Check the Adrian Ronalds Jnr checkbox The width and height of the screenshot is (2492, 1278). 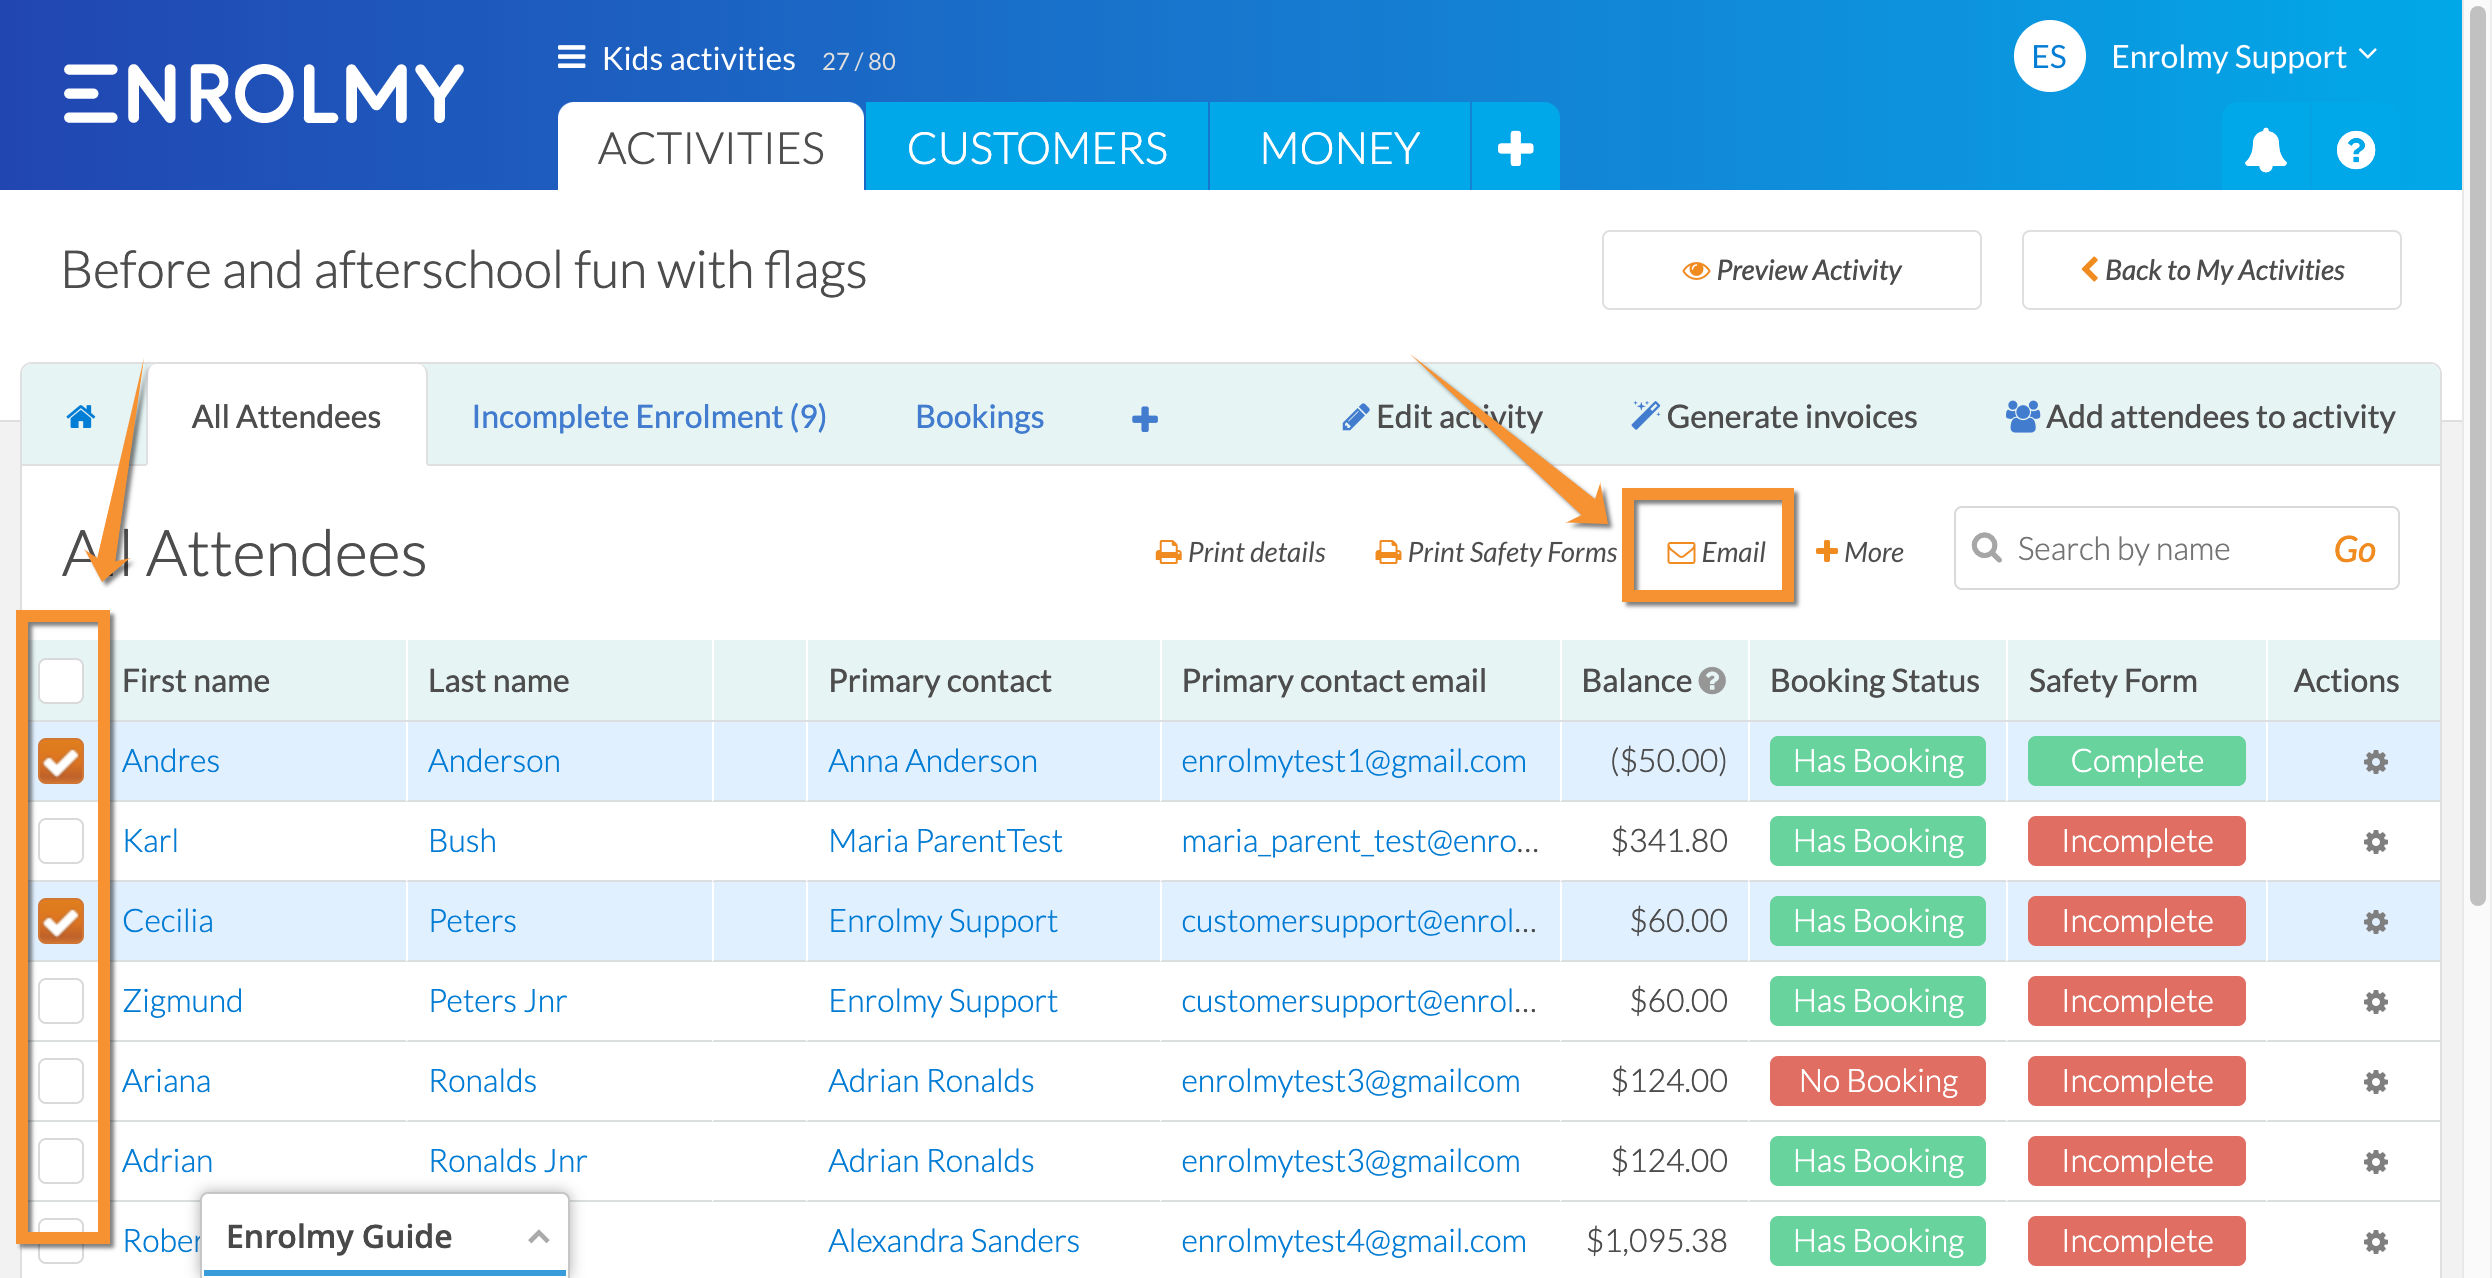pyautogui.click(x=61, y=1161)
